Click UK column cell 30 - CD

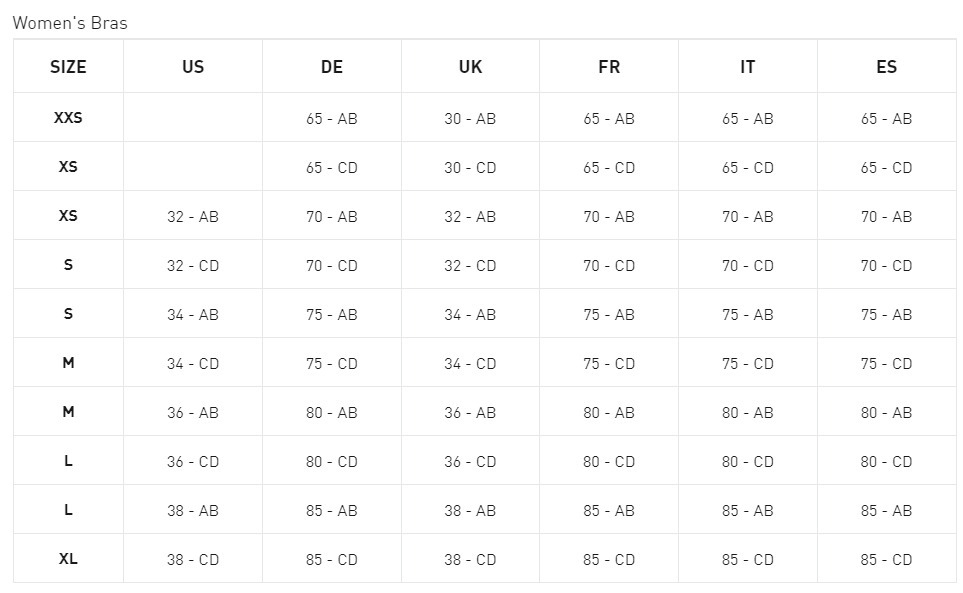pos(470,167)
